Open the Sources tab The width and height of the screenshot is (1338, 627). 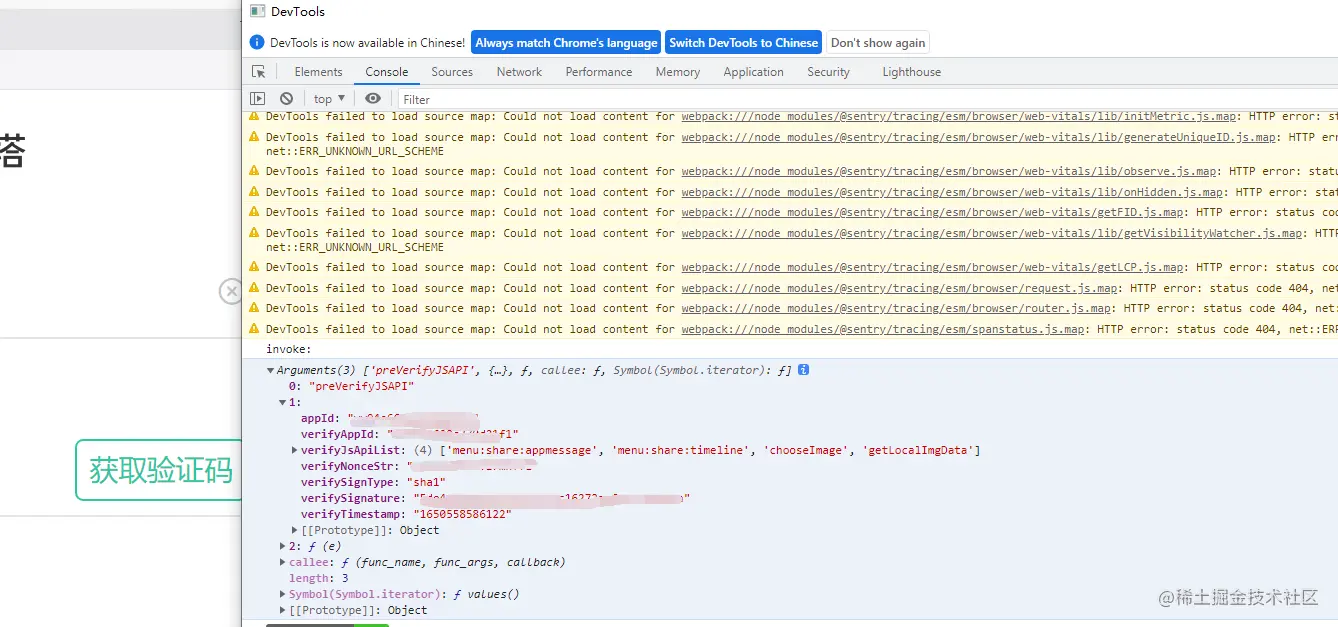(x=452, y=72)
